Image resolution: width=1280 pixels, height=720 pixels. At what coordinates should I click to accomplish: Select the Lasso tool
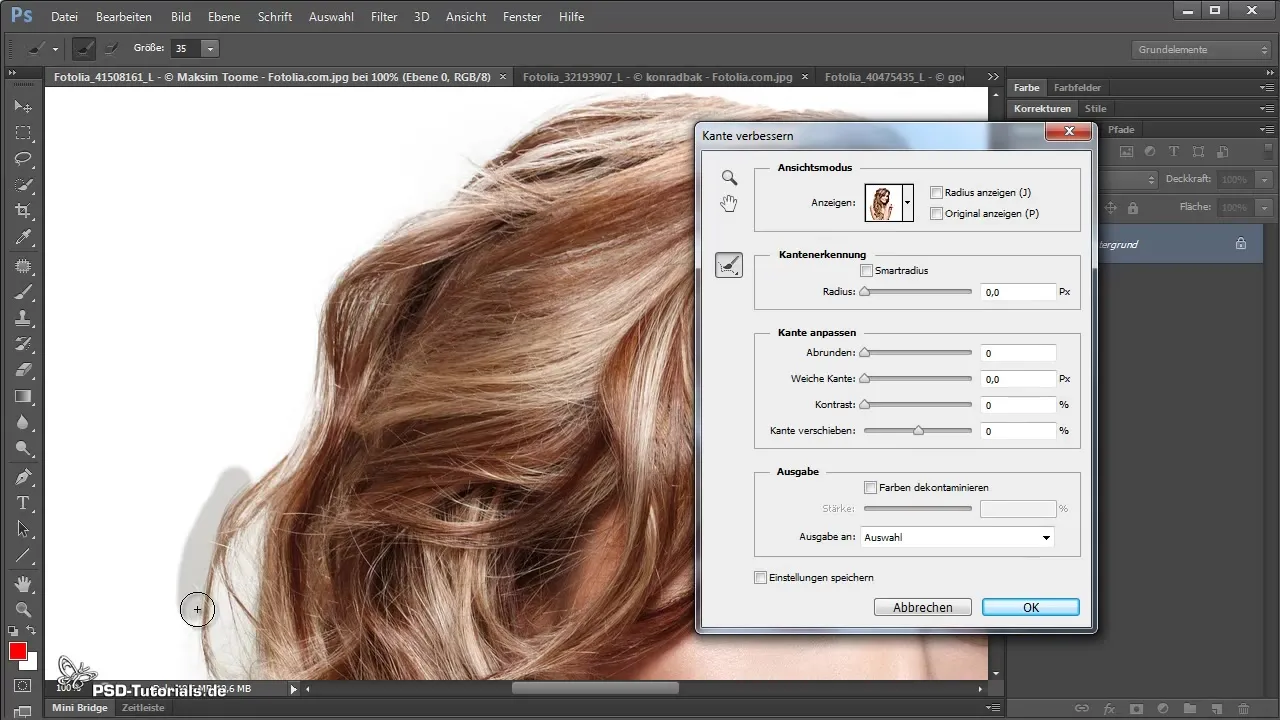pyautogui.click(x=23, y=159)
